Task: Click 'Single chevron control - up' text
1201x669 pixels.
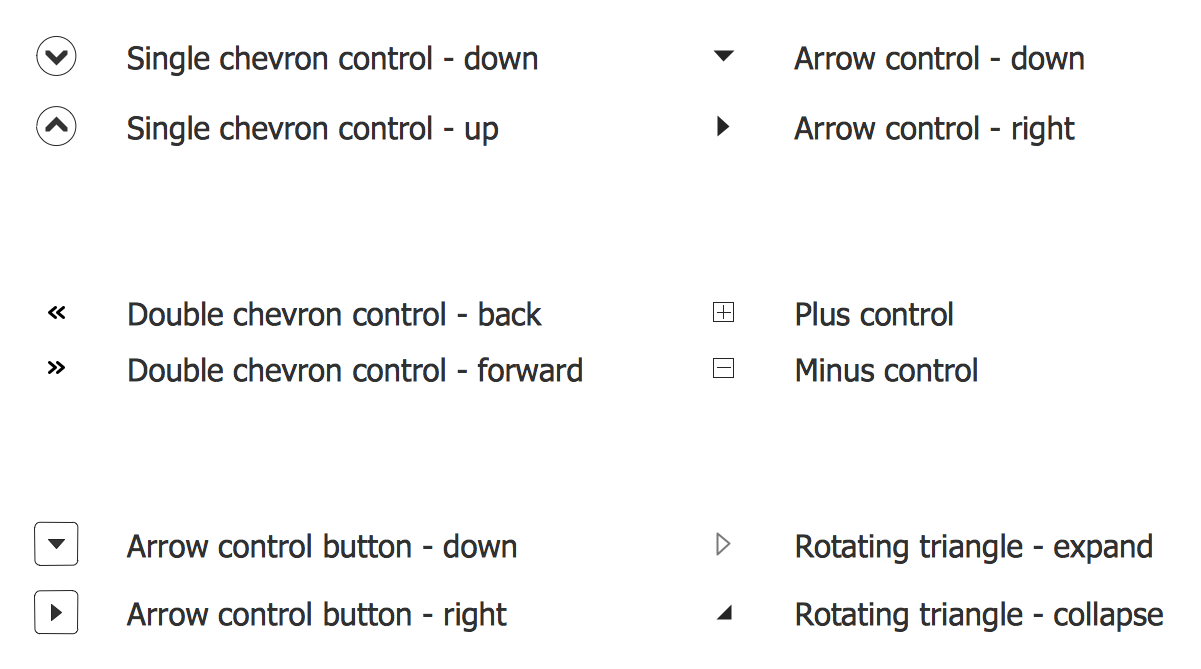Action: point(312,130)
